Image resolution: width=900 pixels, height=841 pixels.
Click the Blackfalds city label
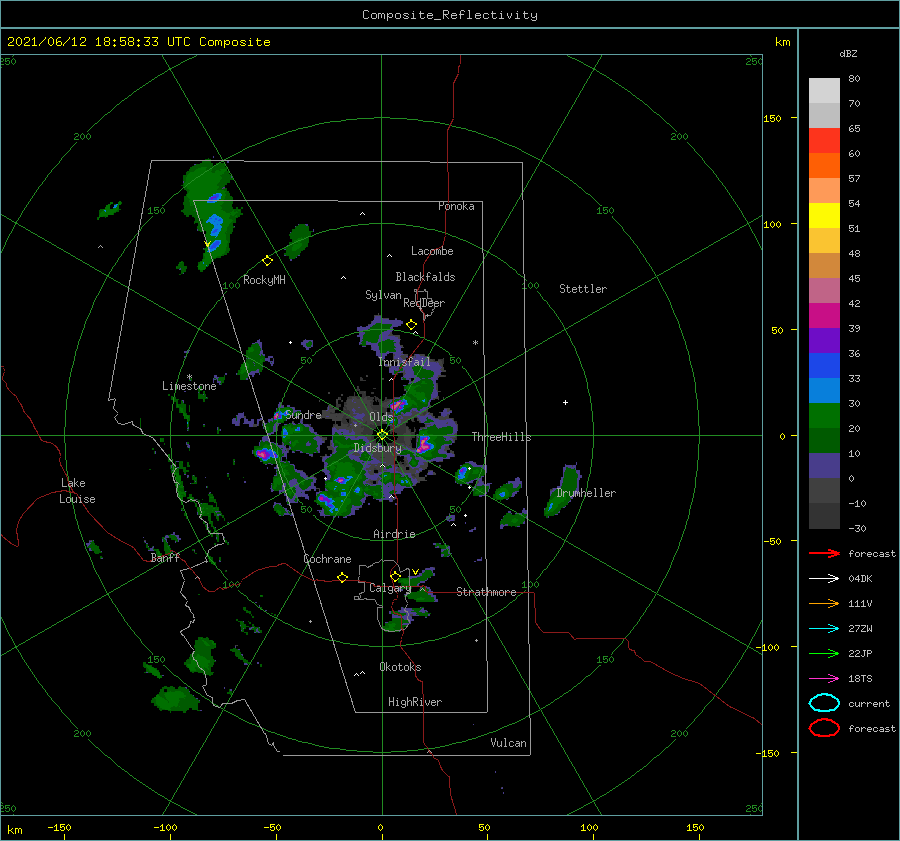425,277
